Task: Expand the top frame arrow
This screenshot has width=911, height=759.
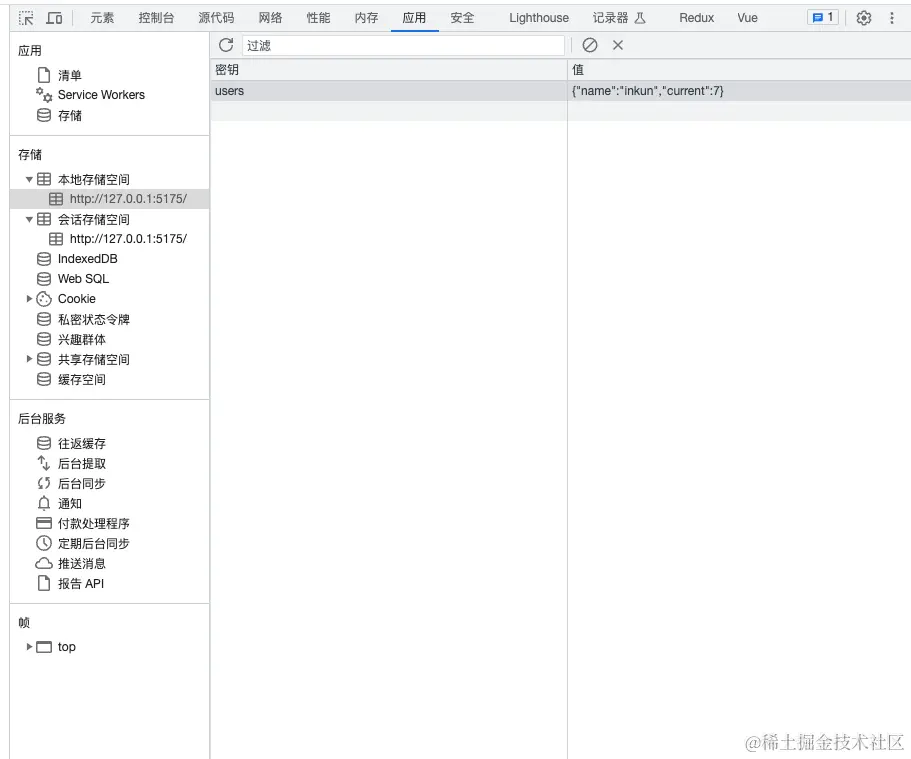Action: click(x=29, y=646)
